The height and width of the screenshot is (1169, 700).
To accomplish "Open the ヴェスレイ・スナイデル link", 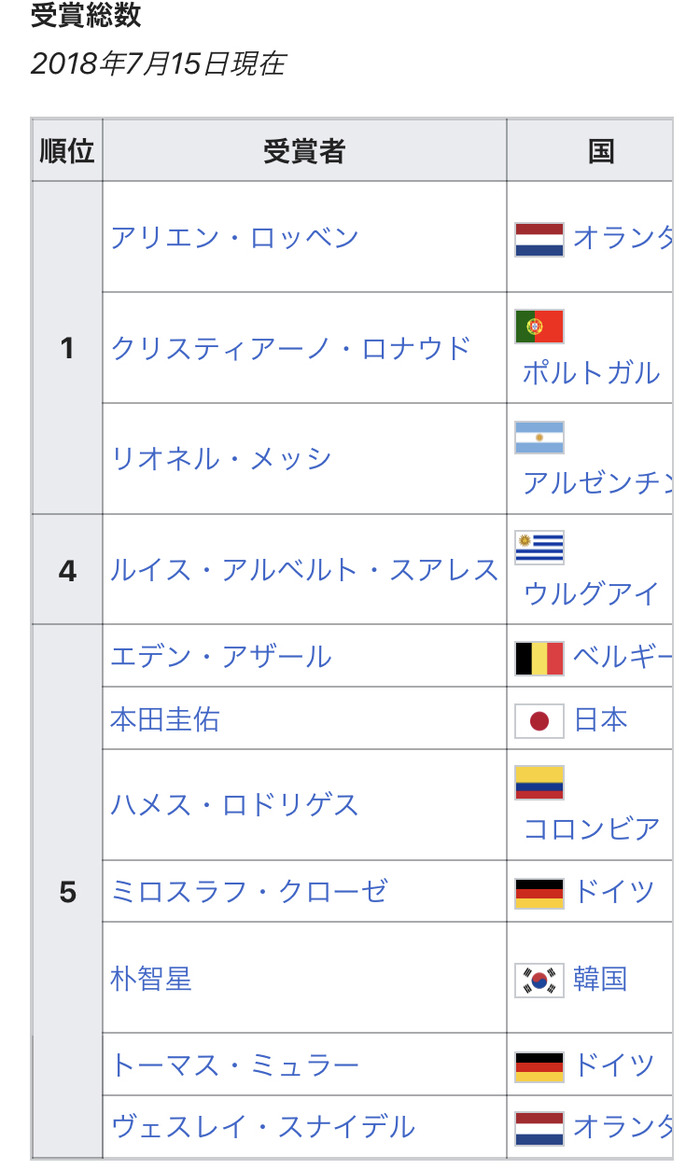I will [x=262, y=1127].
